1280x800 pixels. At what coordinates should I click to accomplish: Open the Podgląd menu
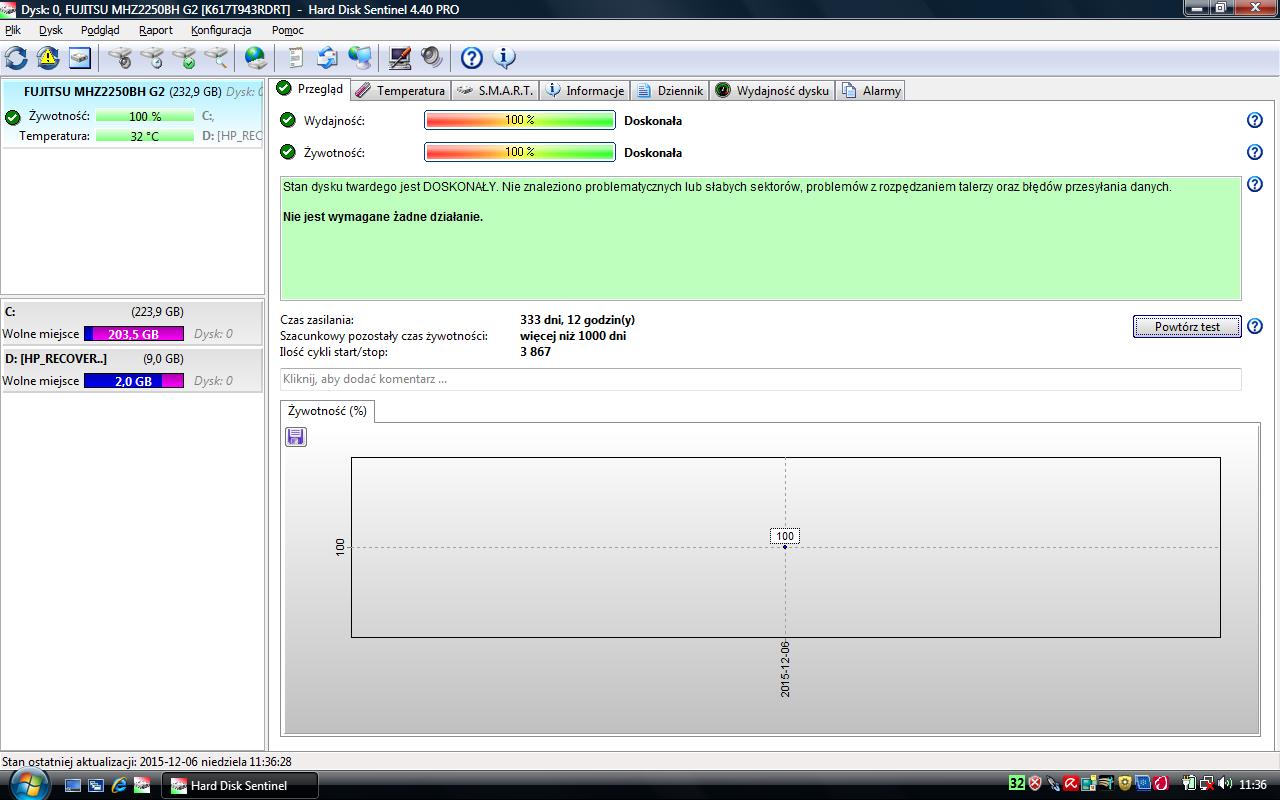(x=100, y=30)
